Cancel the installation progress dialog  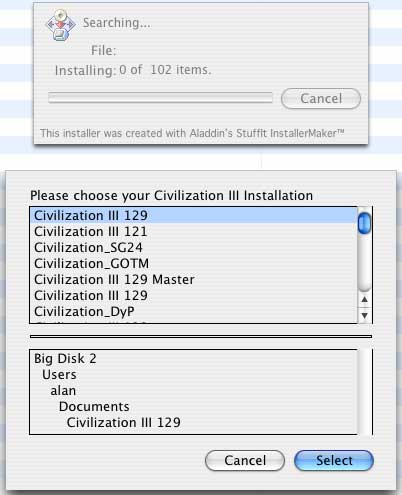click(321, 99)
